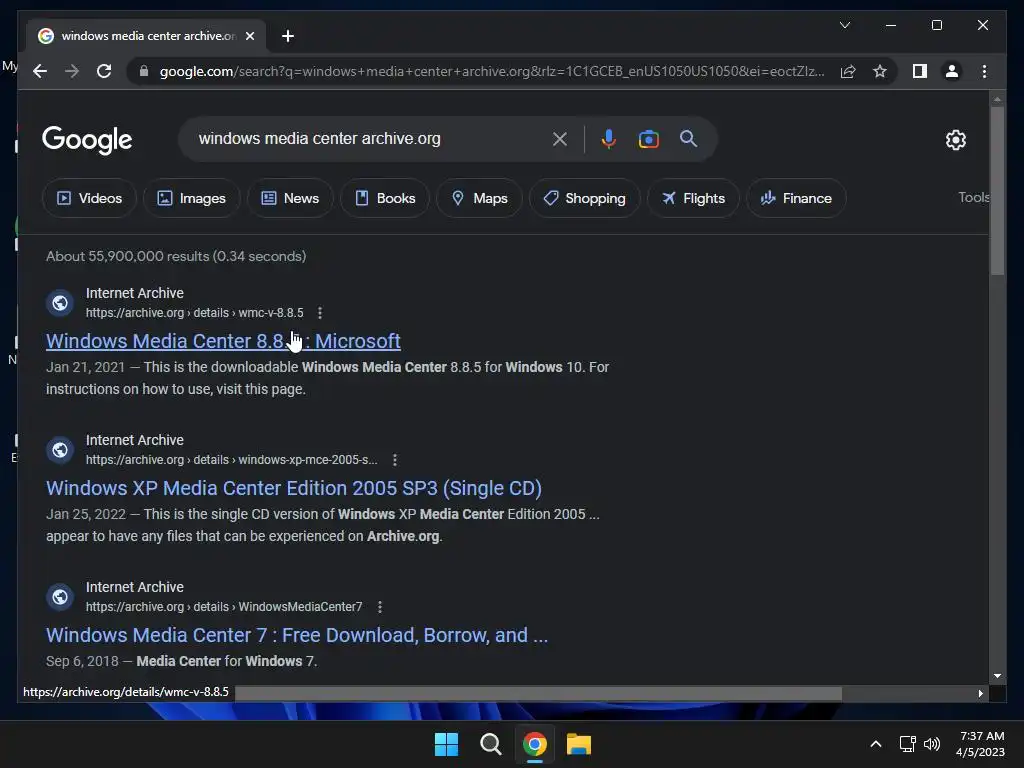Open Chrome three-dot menu

pos(984,71)
